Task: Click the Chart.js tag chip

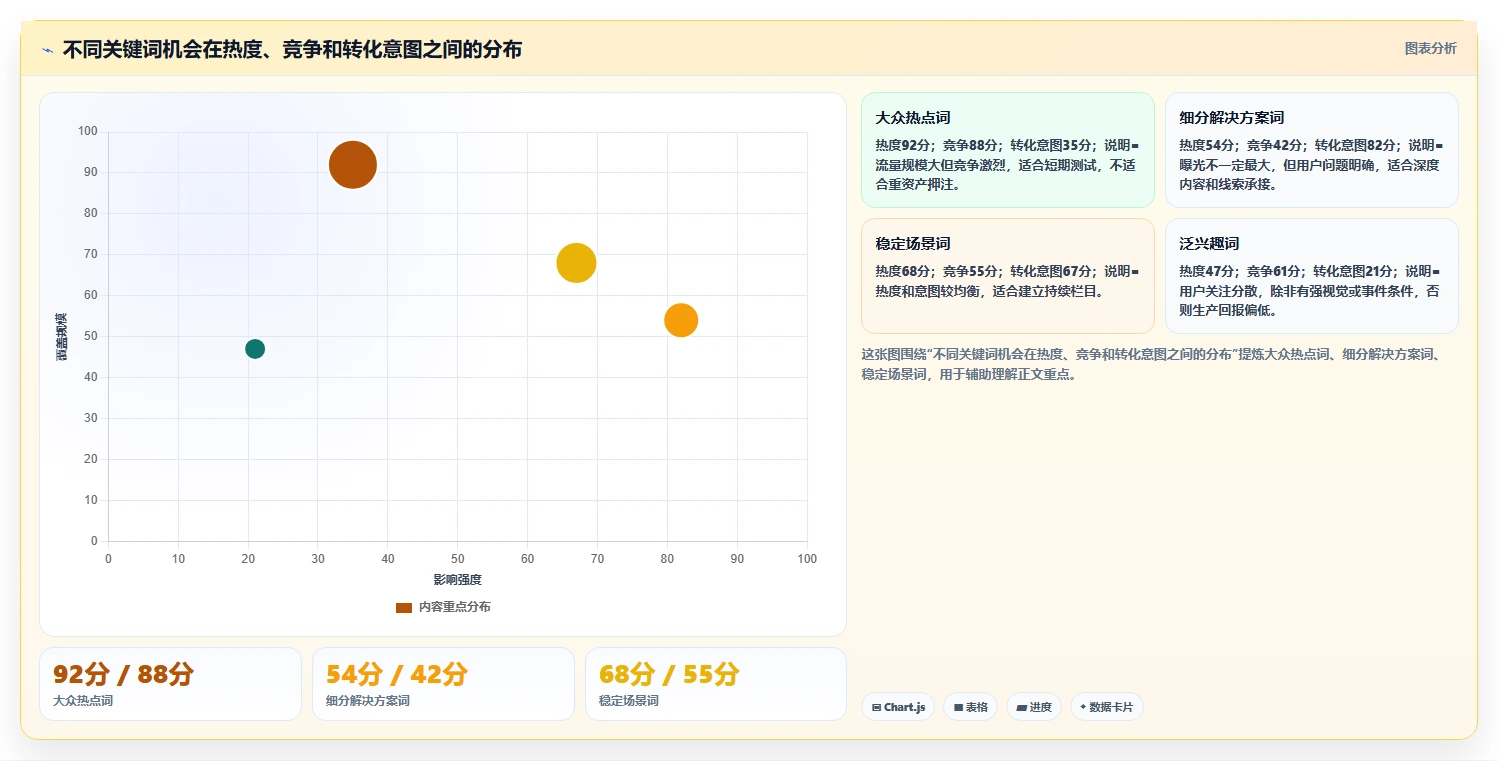Action: pos(898,707)
